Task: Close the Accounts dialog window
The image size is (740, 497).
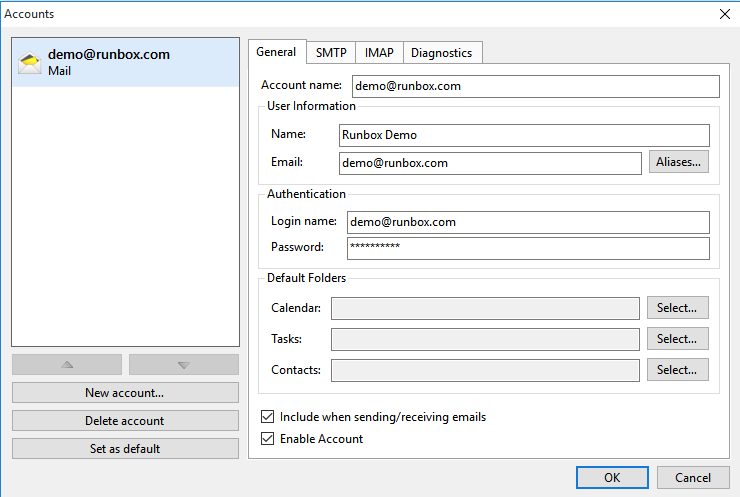Action: 724,14
